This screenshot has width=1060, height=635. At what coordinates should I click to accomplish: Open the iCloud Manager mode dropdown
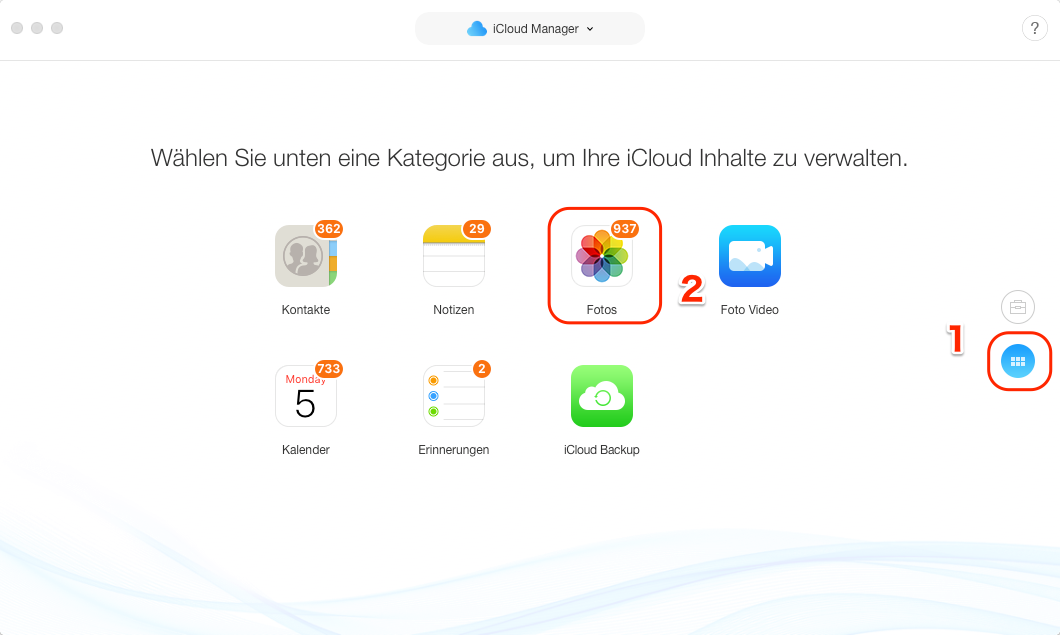coord(529,28)
